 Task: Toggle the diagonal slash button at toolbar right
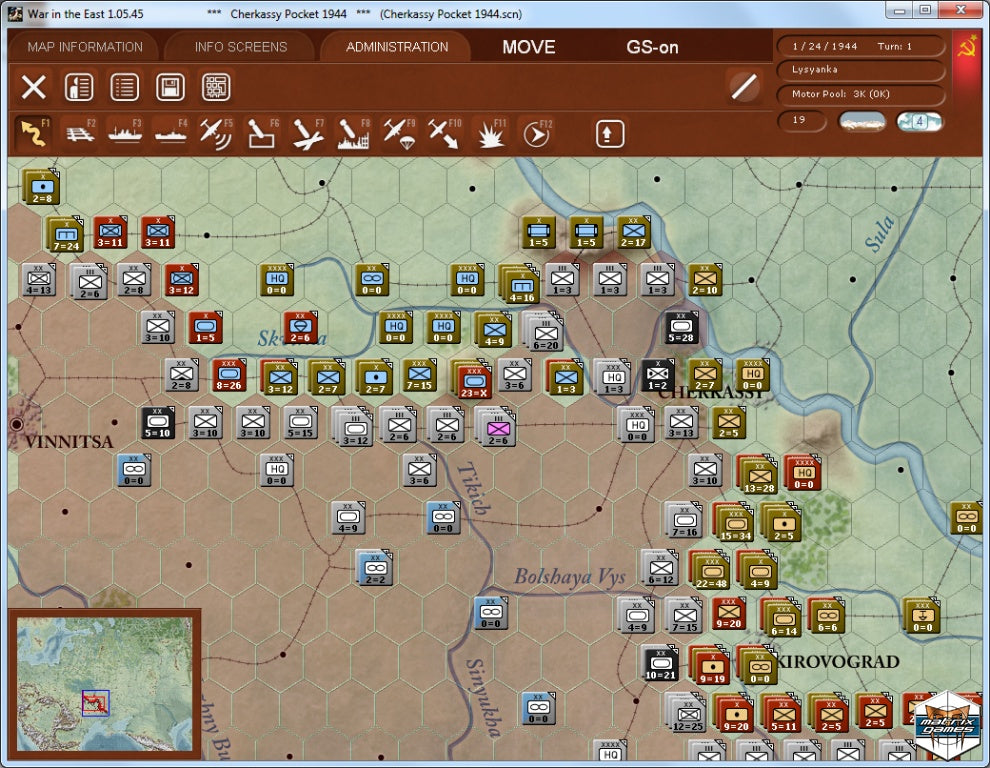click(x=743, y=87)
